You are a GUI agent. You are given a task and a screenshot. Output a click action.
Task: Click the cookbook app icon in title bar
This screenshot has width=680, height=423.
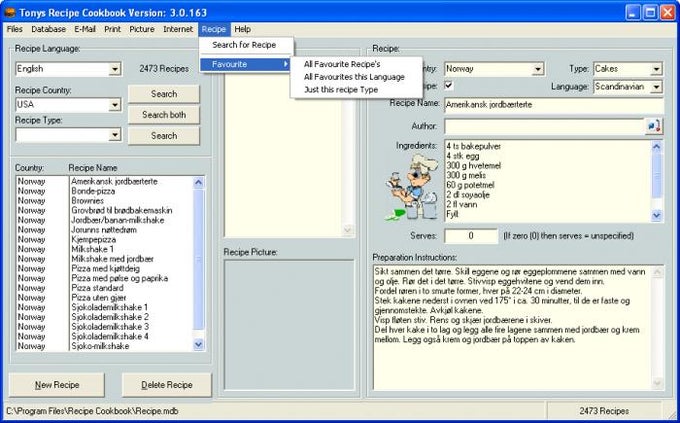tap(10, 13)
